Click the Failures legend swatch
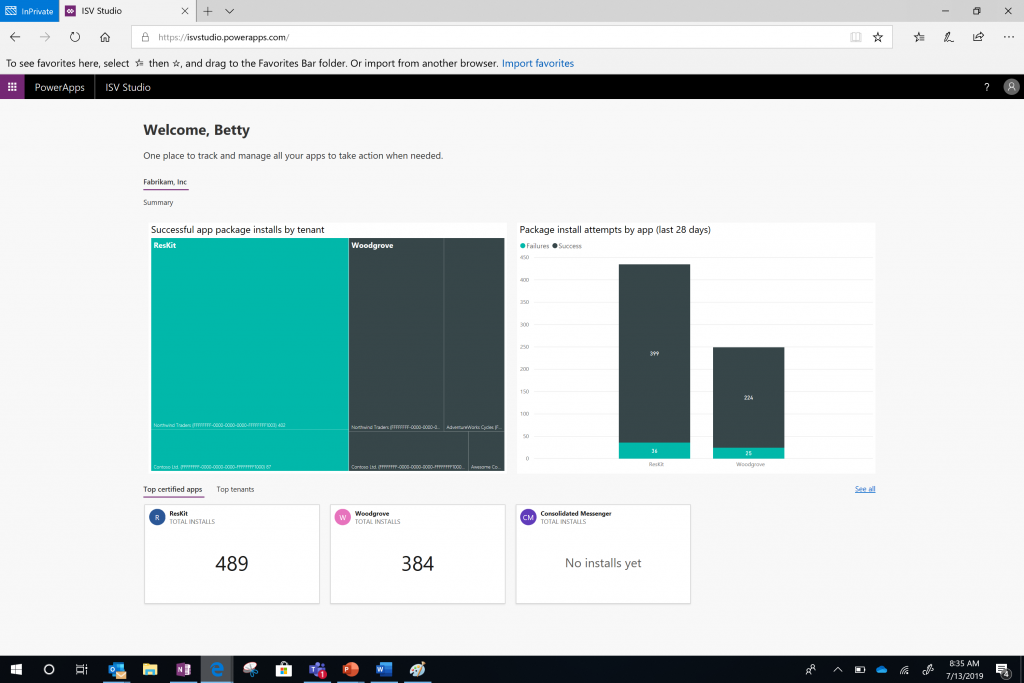Image resolution: width=1024 pixels, height=683 pixels. 522,246
